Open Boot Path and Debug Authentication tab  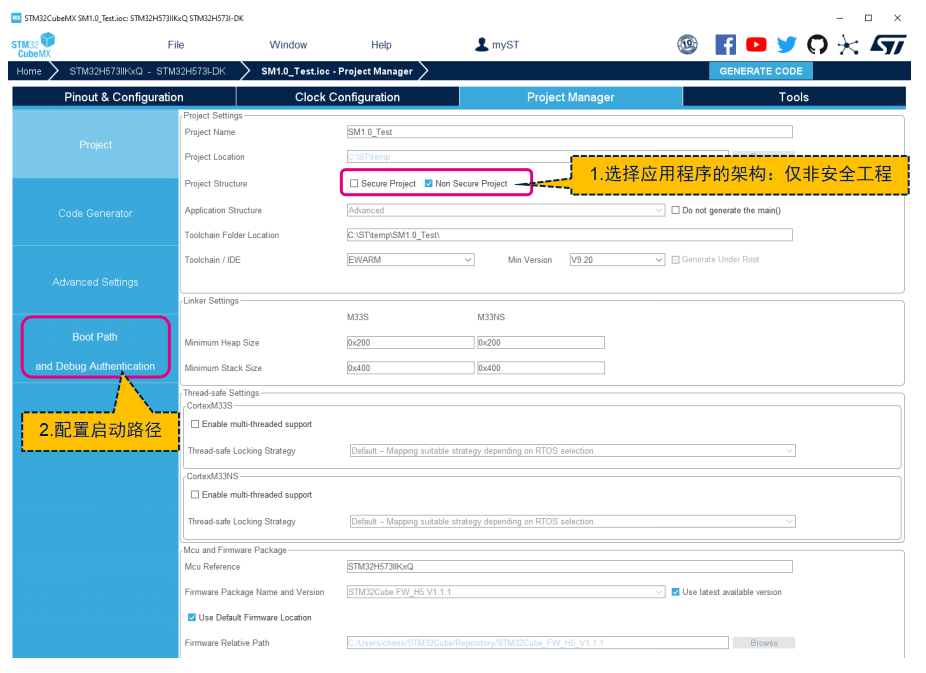pyautogui.click(x=95, y=351)
